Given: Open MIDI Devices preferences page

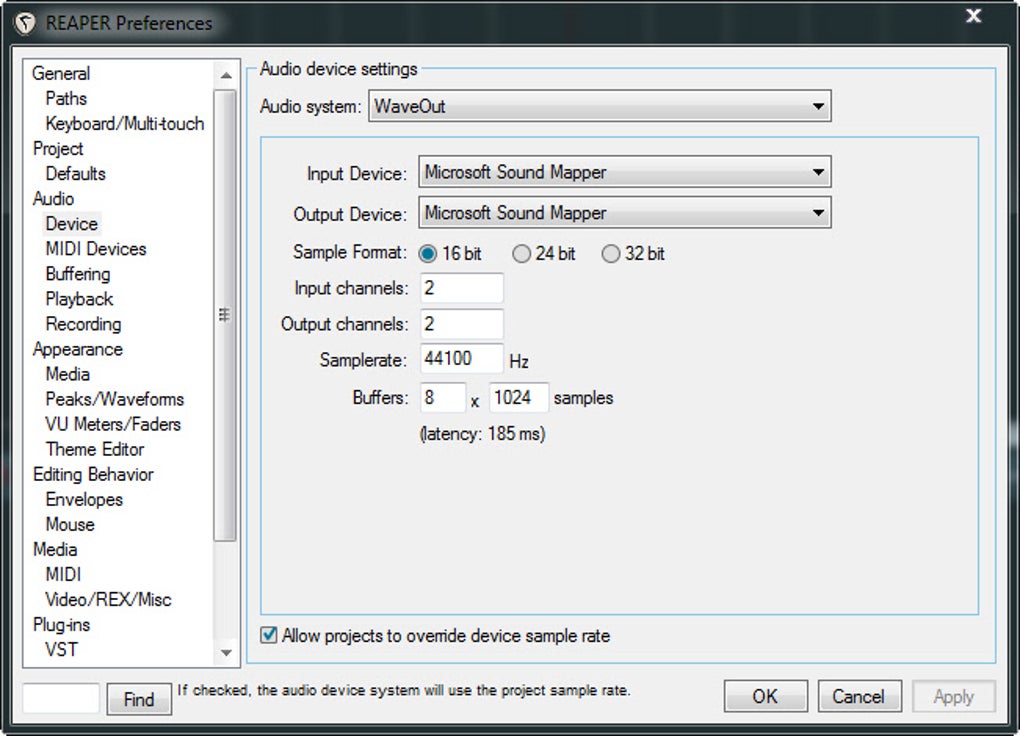Looking at the screenshot, I should point(96,249).
